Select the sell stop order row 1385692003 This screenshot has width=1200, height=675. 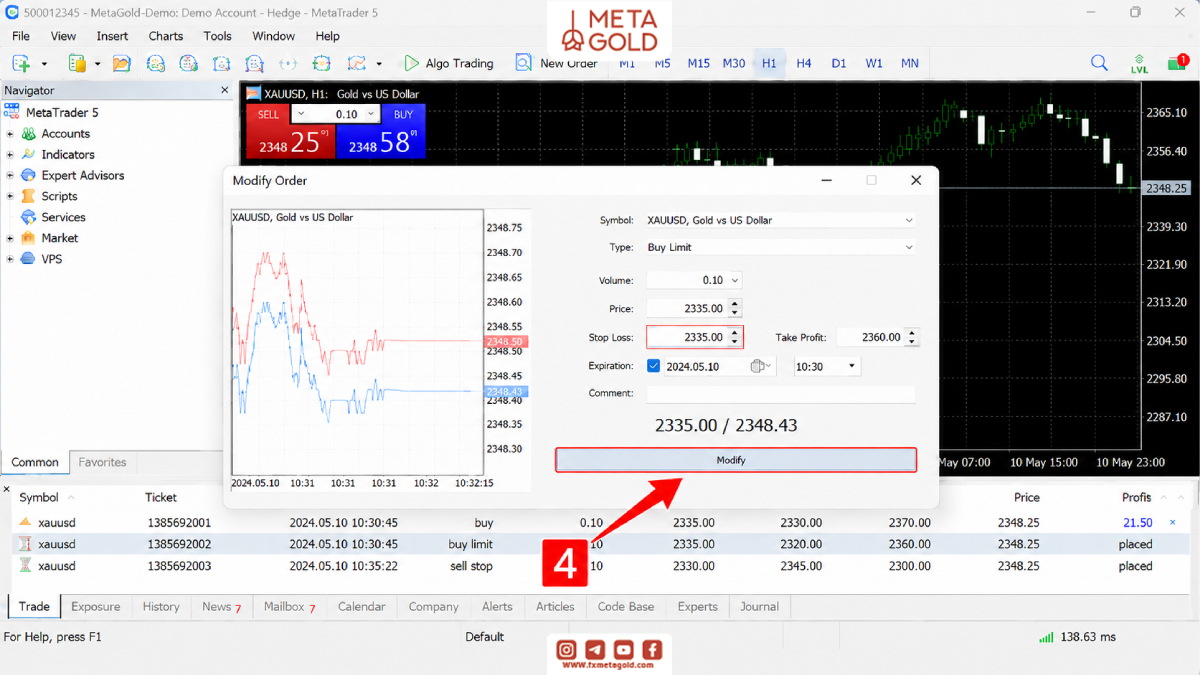point(596,565)
